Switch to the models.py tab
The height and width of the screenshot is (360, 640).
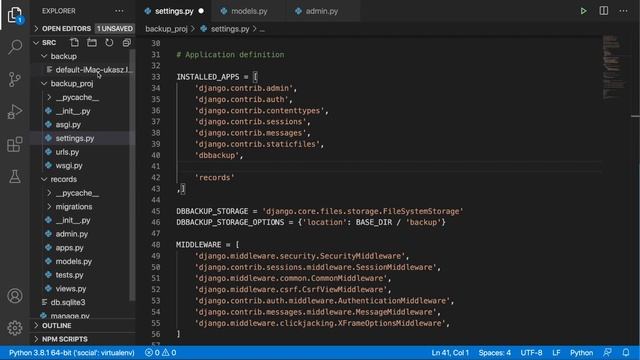click(x=249, y=11)
